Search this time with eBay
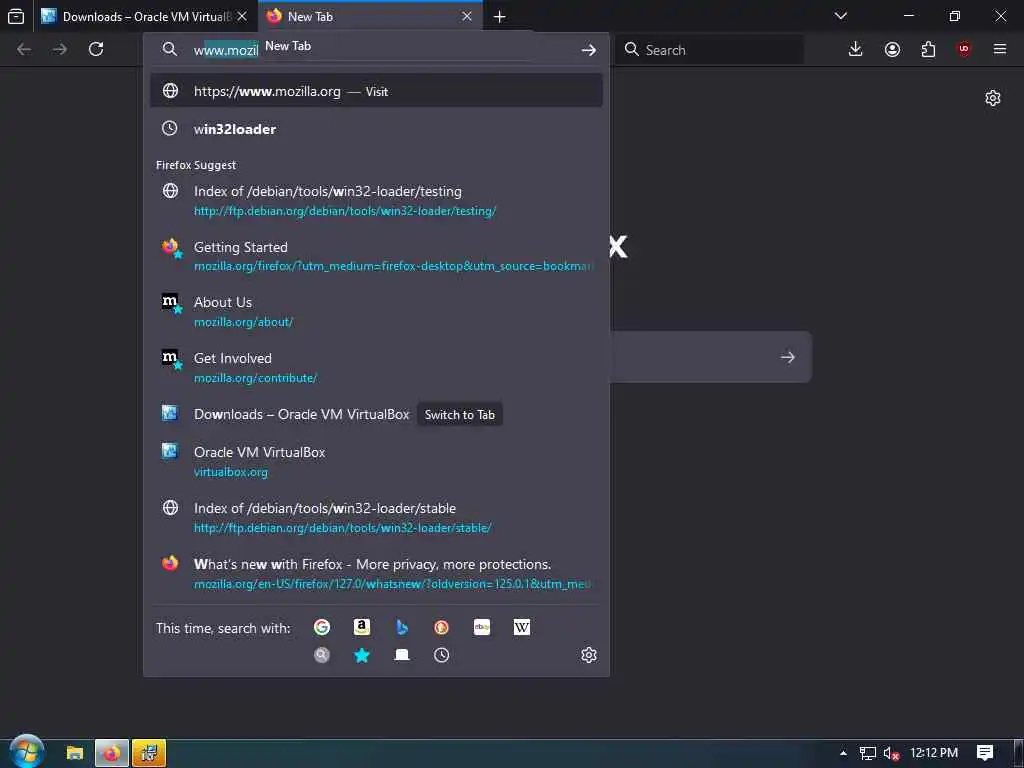 coord(482,628)
